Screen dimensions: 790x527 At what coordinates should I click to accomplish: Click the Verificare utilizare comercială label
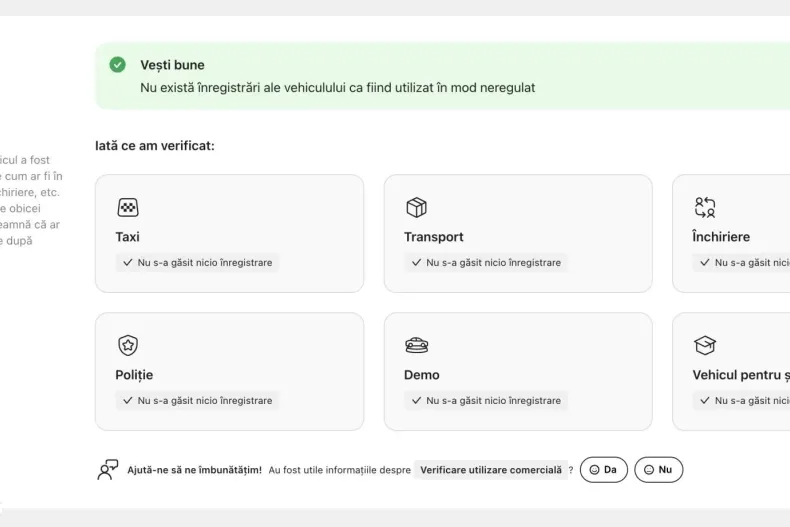point(490,470)
